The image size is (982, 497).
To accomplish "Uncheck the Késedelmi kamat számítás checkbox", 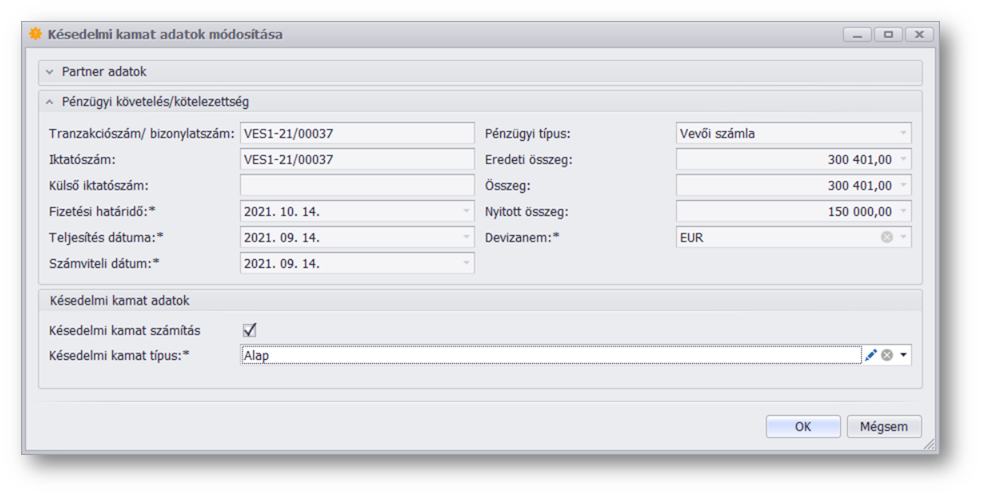I will [x=250, y=330].
